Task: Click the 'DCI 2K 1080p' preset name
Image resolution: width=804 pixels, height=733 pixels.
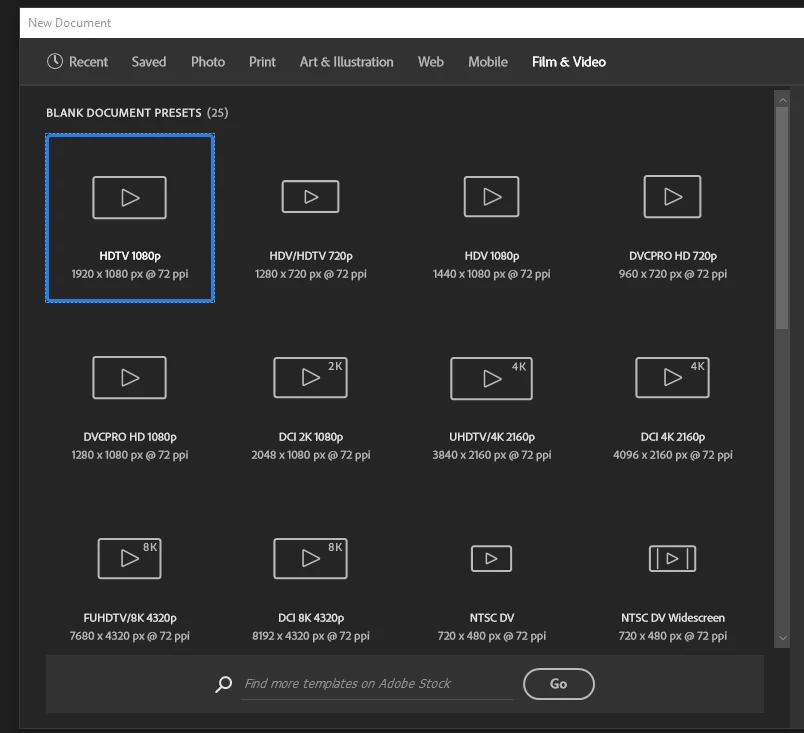Action: [x=311, y=437]
